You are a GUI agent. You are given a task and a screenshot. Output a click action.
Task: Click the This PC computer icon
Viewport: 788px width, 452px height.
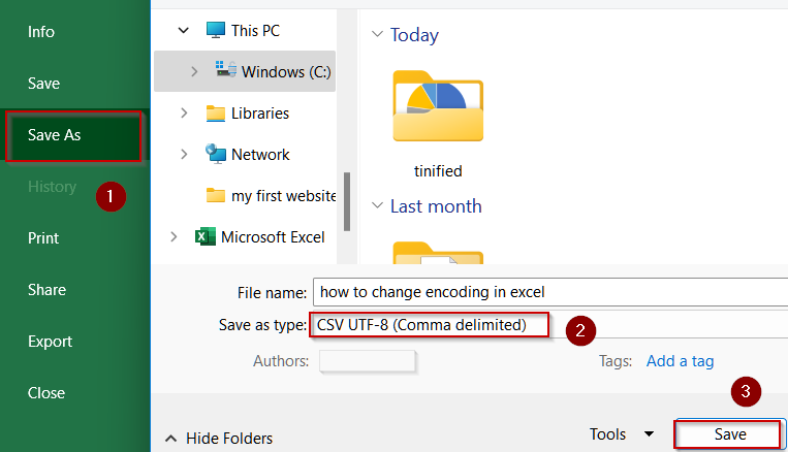coord(215,30)
